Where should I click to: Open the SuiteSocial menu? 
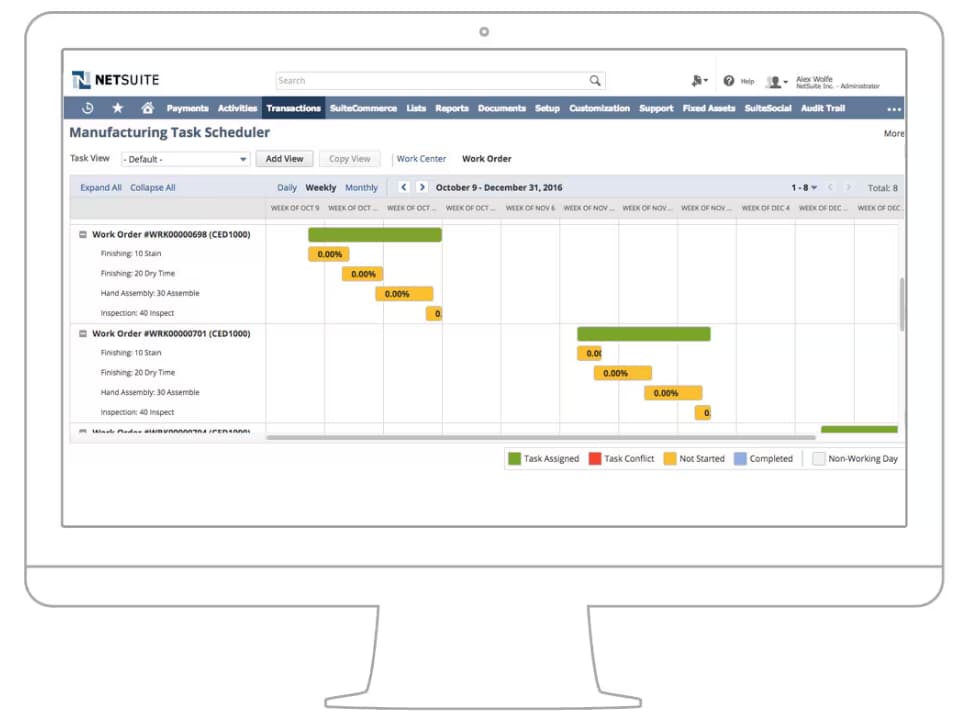(x=768, y=108)
